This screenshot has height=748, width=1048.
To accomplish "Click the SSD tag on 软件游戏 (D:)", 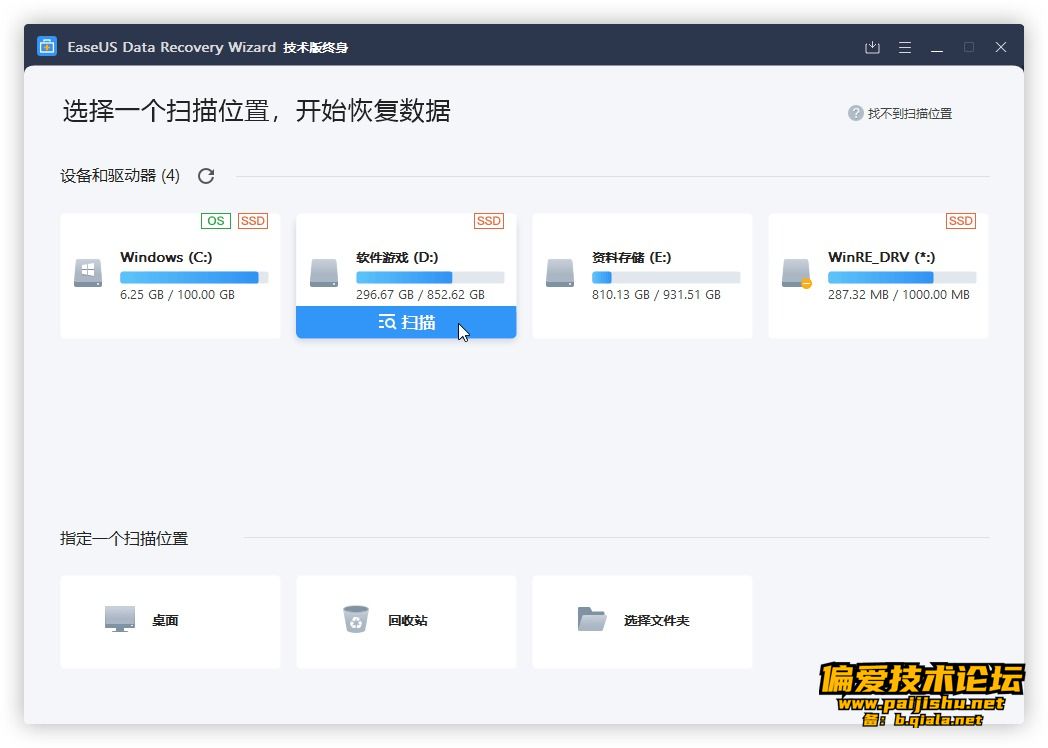I will pyautogui.click(x=489, y=221).
